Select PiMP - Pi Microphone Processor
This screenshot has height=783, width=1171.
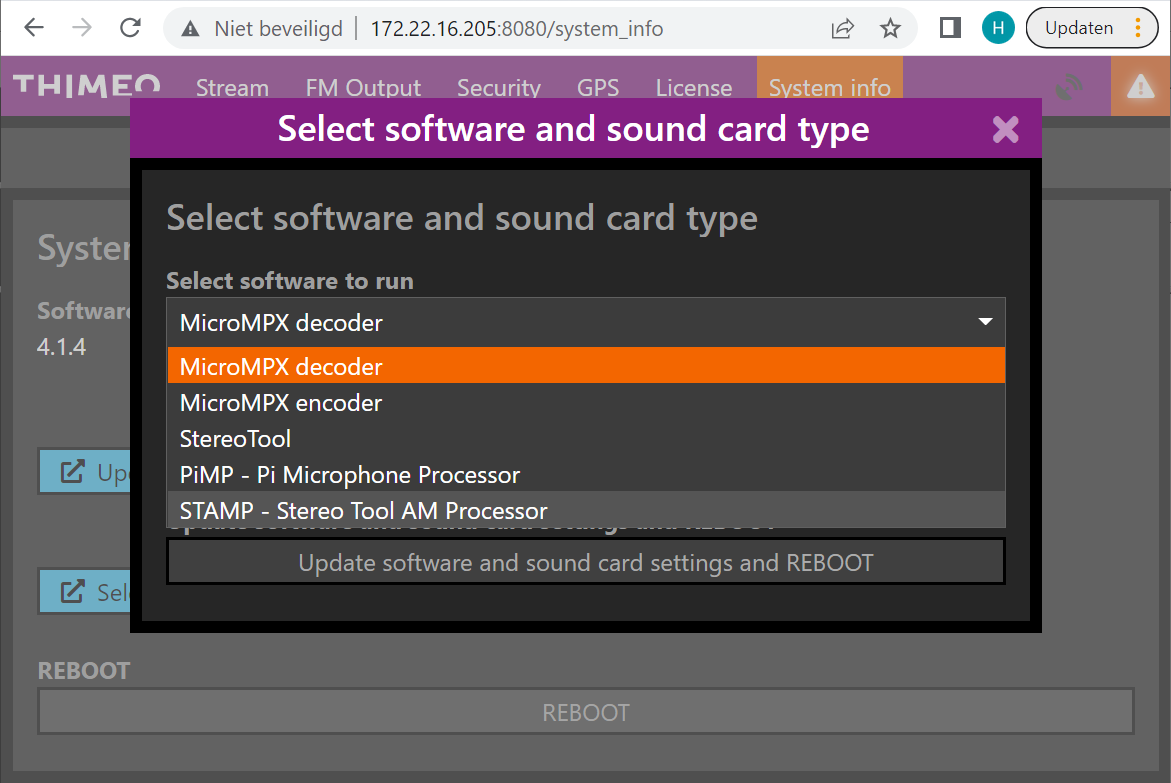[x=586, y=474]
